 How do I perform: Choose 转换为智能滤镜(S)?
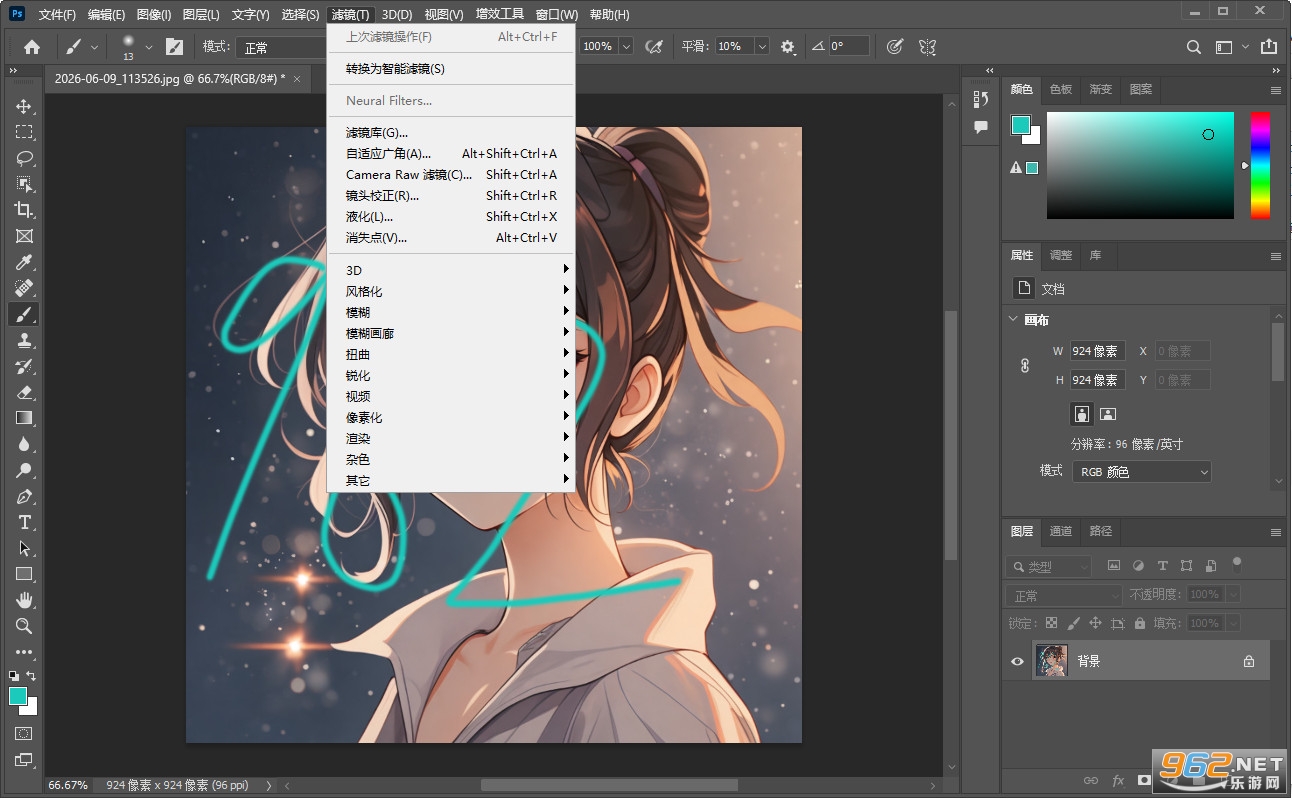tap(451, 68)
